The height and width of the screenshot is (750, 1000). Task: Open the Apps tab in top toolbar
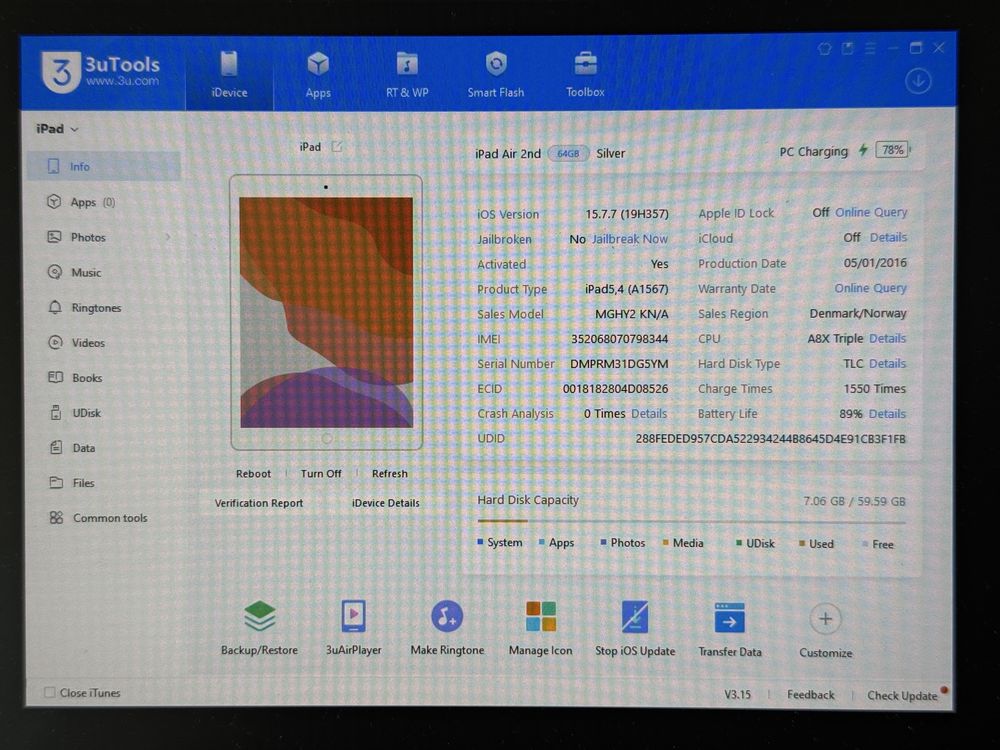318,75
